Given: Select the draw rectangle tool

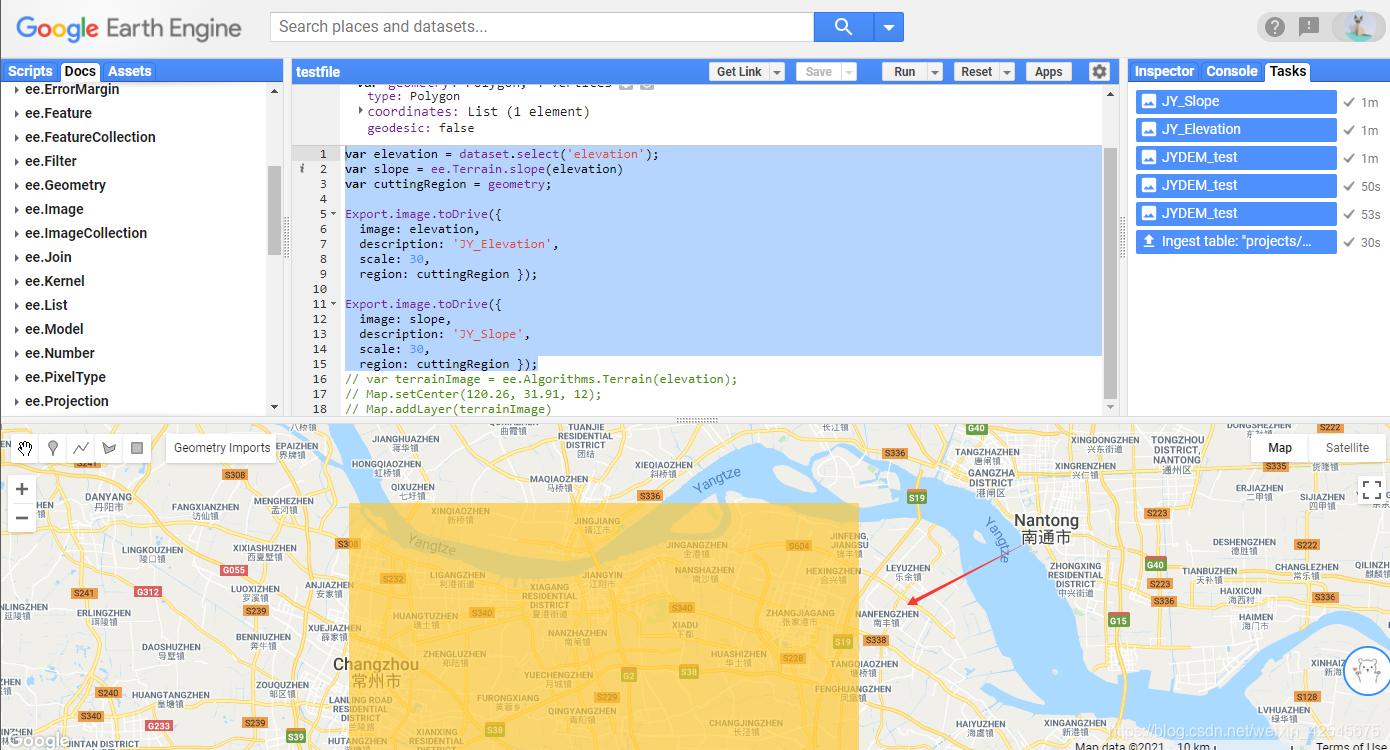Looking at the screenshot, I should coord(137,448).
